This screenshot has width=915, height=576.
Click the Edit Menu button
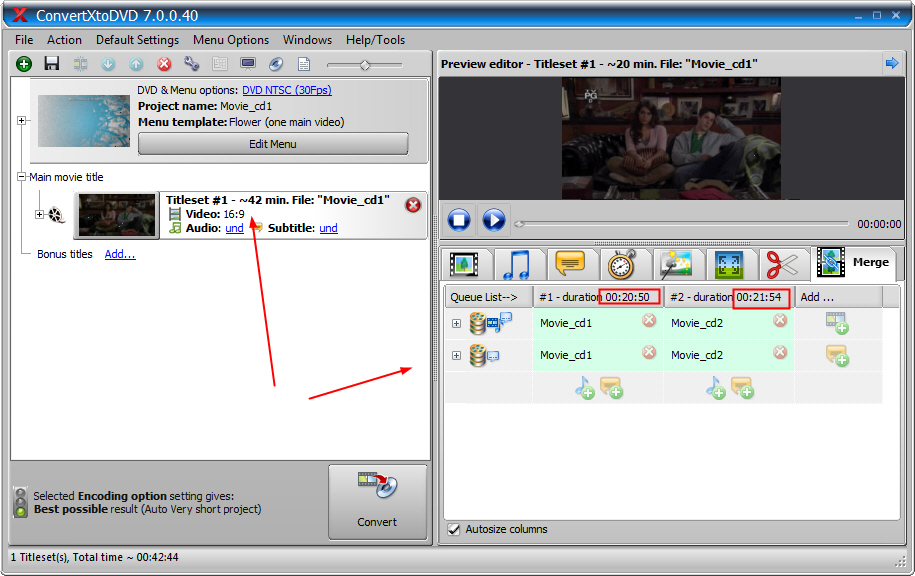point(273,144)
